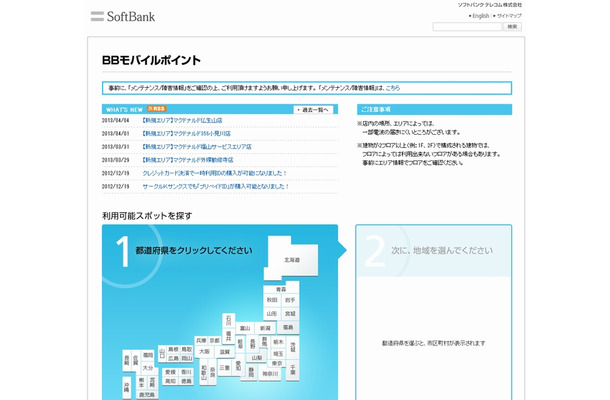Image resolution: width=610 pixels, height=400 pixels.
Task: Open the 2013/03/31 service area news item
Action: click(196, 147)
